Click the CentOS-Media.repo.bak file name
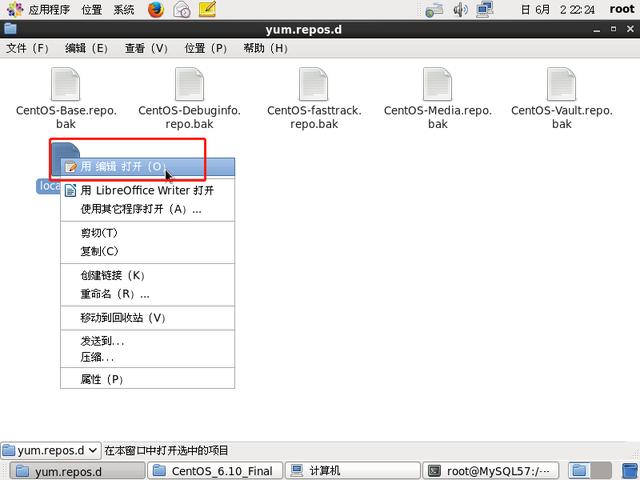Image resolution: width=640 pixels, height=480 pixels. click(x=438, y=117)
